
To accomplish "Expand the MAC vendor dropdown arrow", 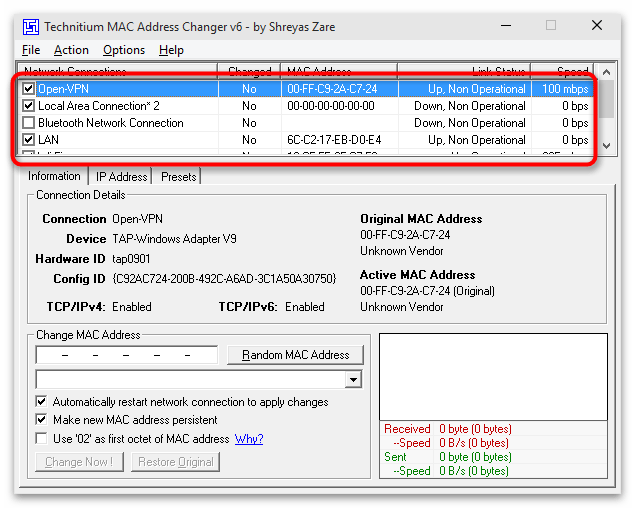I will click(354, 380).
